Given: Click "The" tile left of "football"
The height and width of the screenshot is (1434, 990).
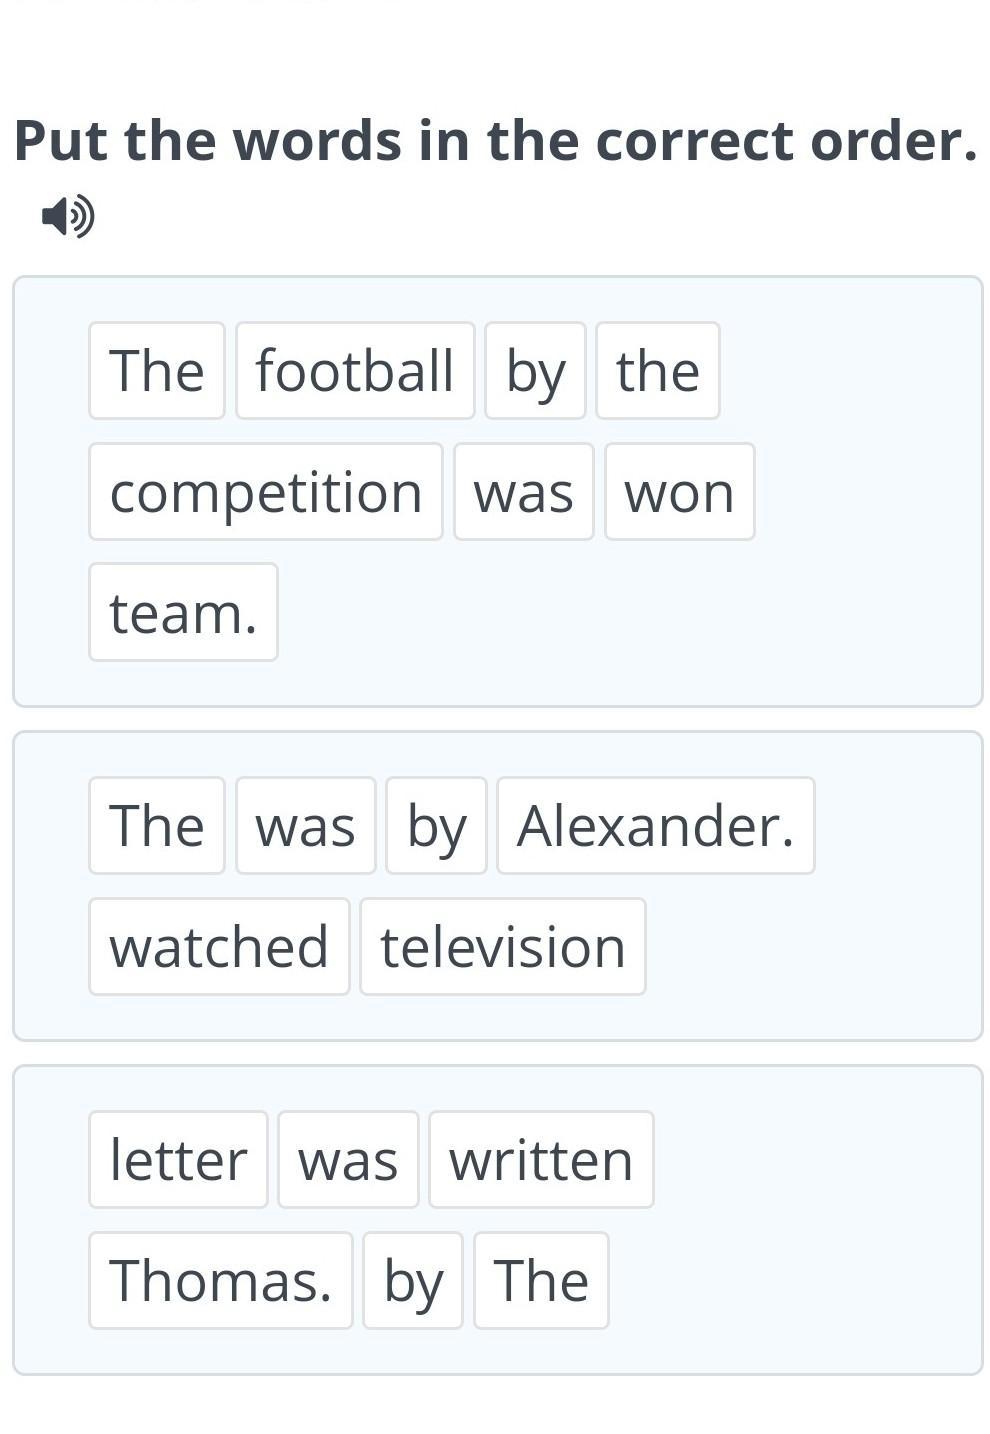Looking at the screenshot, I should tap(157, 371).
